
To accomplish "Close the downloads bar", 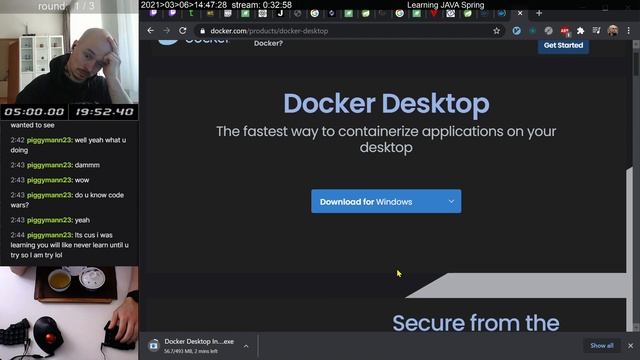I will [631, 346].
